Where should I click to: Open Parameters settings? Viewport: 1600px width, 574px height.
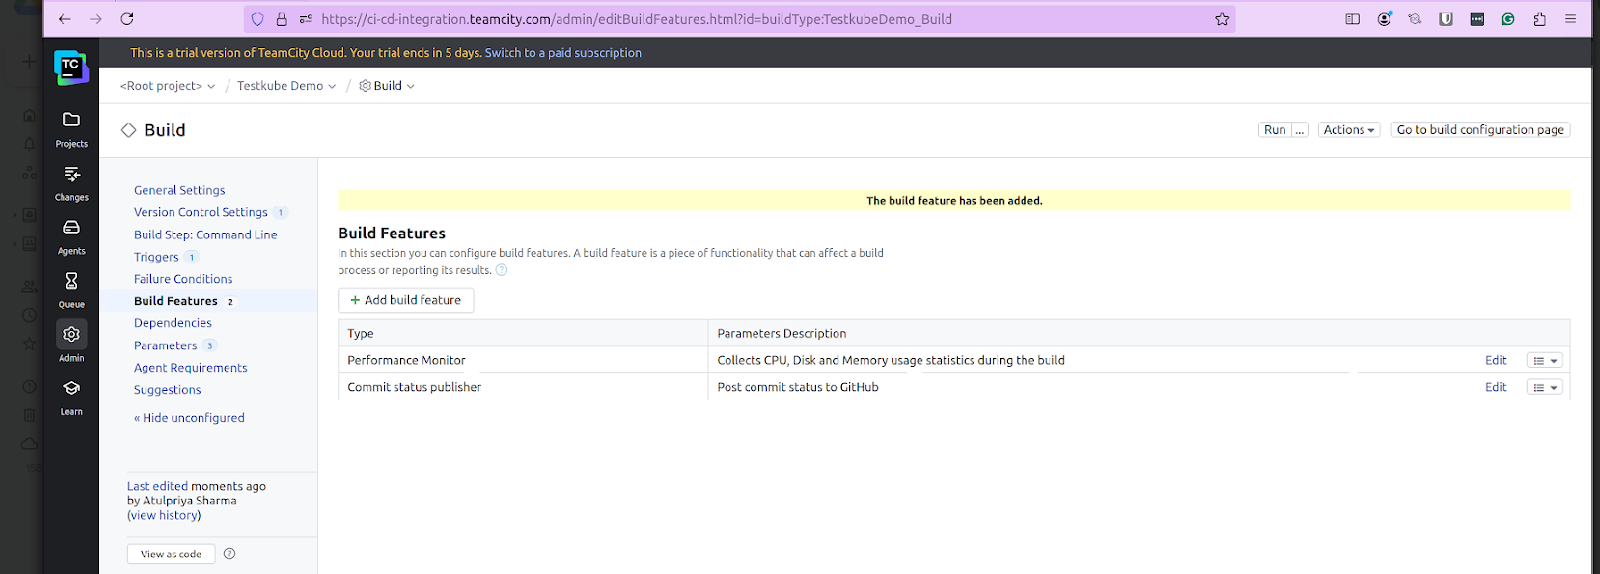tap(166, 346)
